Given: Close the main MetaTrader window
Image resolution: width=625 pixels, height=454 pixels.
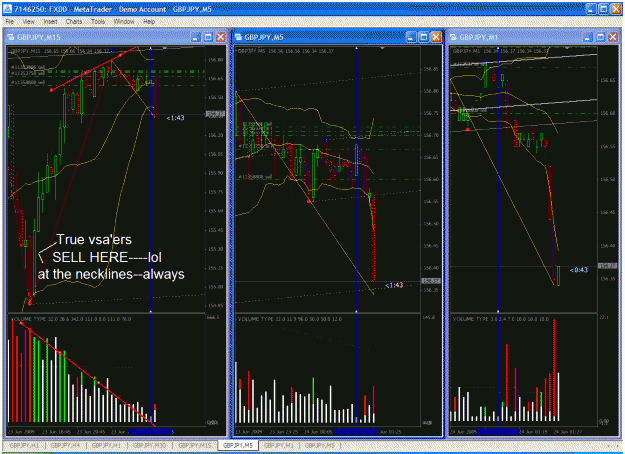Looking at the screenshot, I should [616, 9].
